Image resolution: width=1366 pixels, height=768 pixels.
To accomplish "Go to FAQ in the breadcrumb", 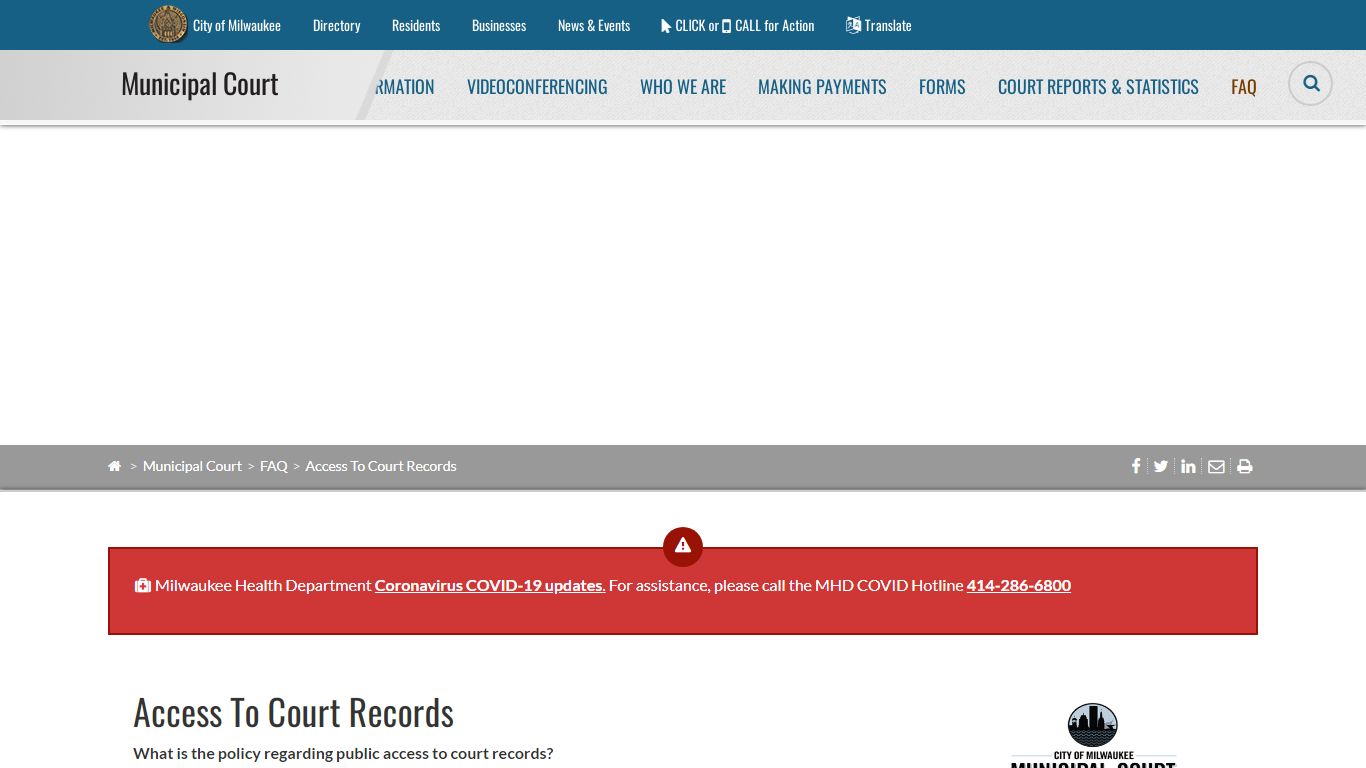I will tap(273, 466).
